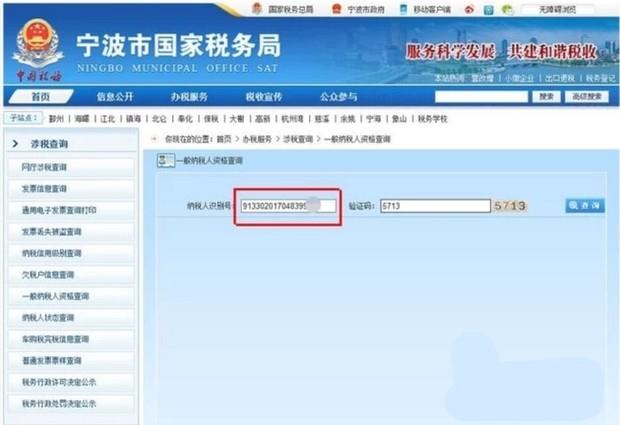Click the 小微企业 banner link
Viewport: 620px width, 425px height.
[519, 78]
